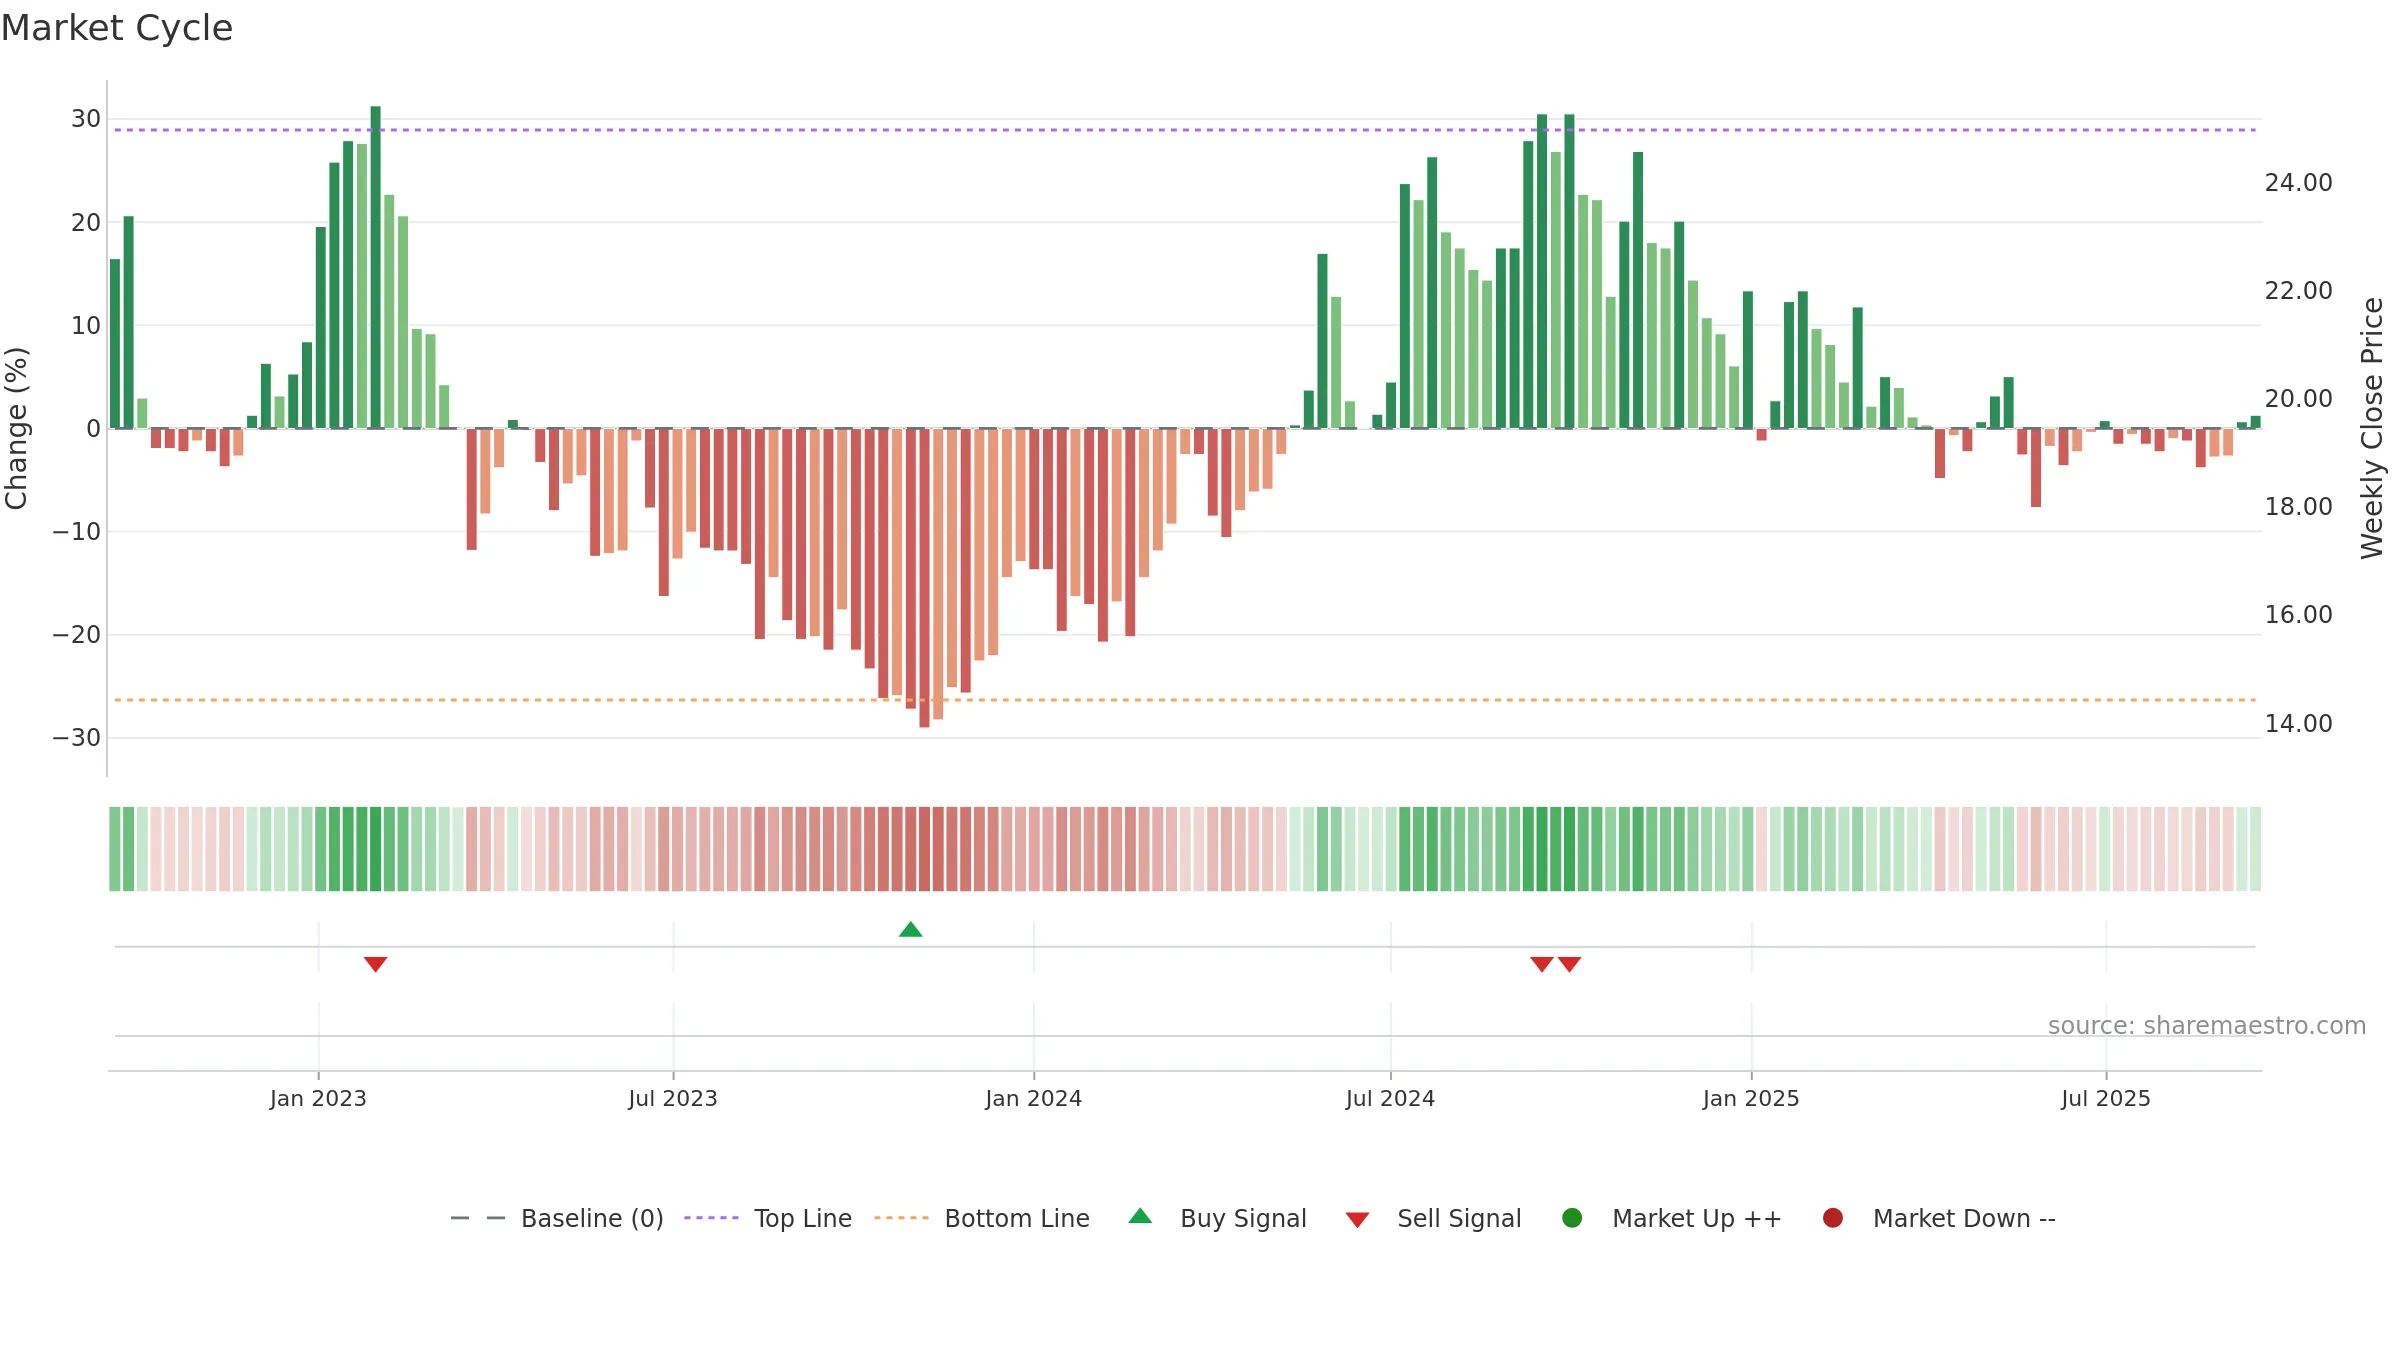
Task: Click the red Sell Signal legend triangle icon
Action: click(1357, 1220)
